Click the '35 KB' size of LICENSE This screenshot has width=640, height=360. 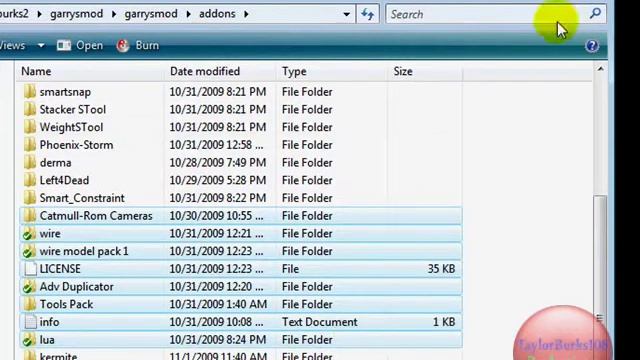441,269
